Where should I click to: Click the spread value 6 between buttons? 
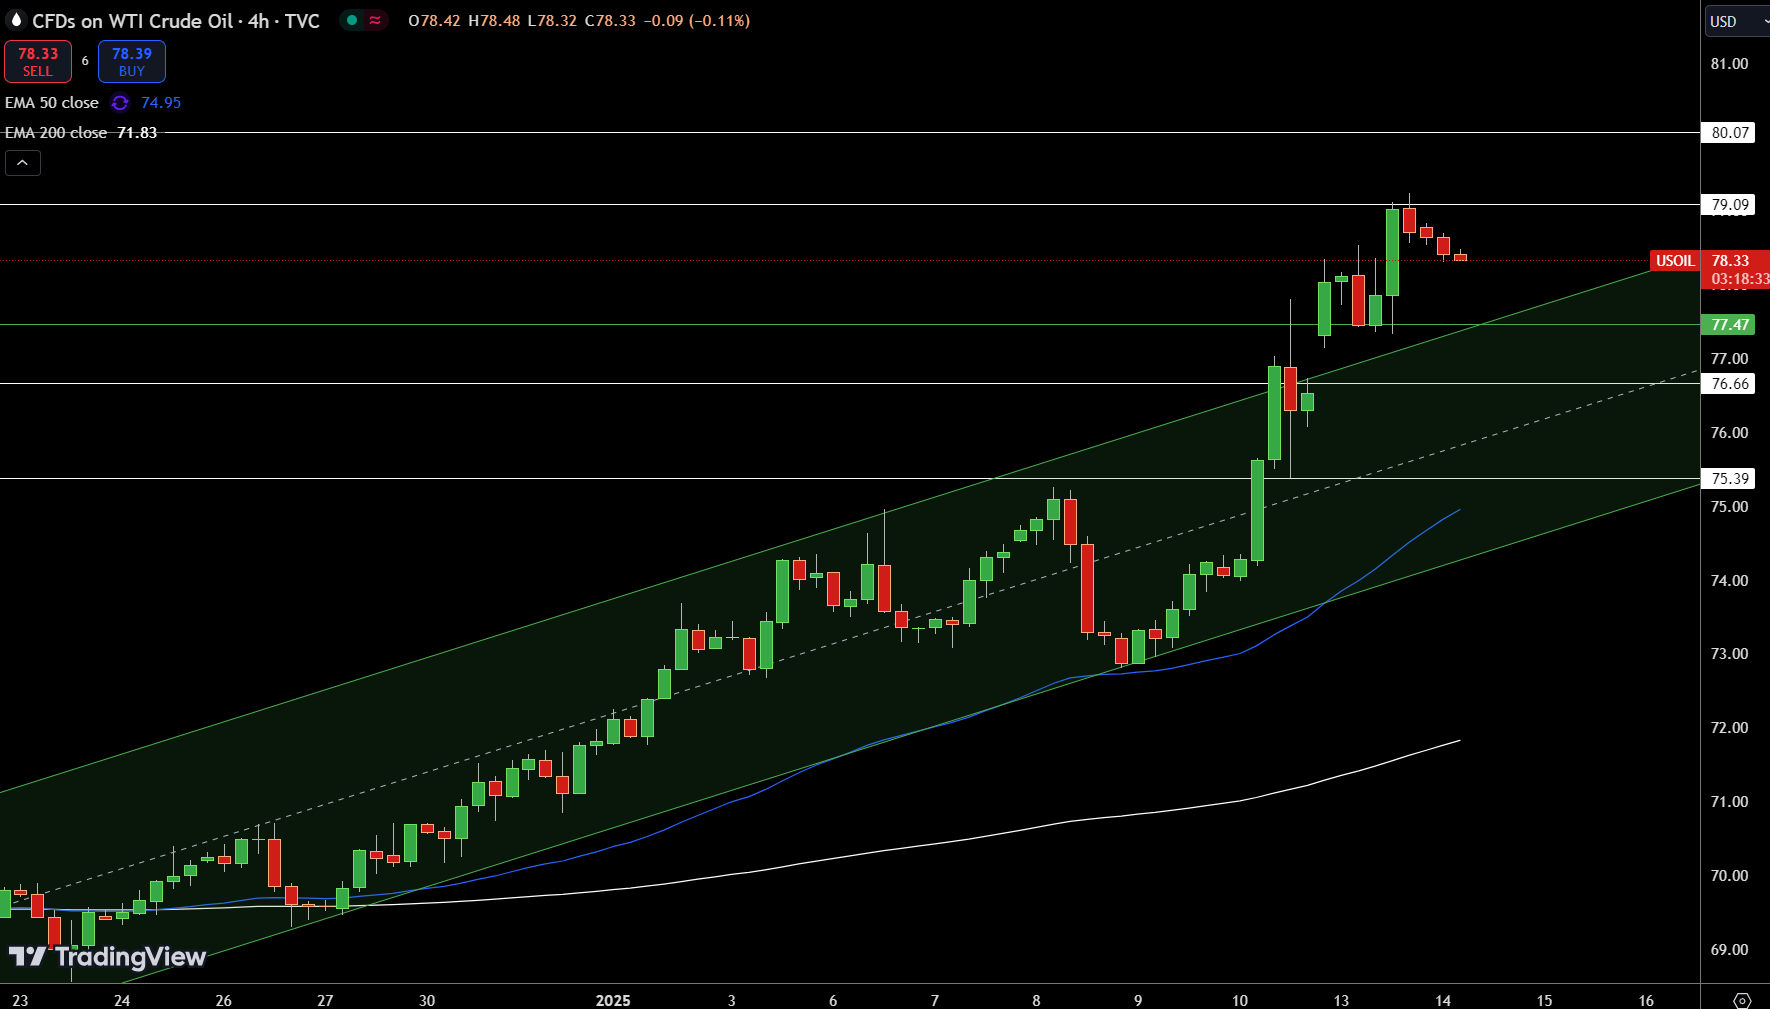pyautogui.click(x=85, y=61)
